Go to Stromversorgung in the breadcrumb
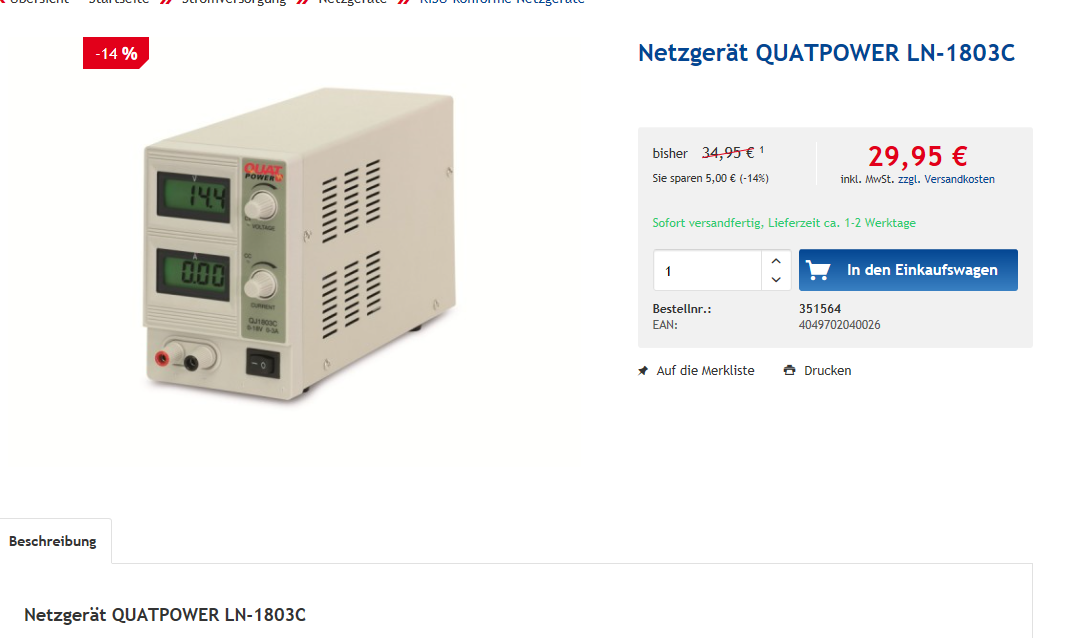1079x638 pixels. click(234, 1)
